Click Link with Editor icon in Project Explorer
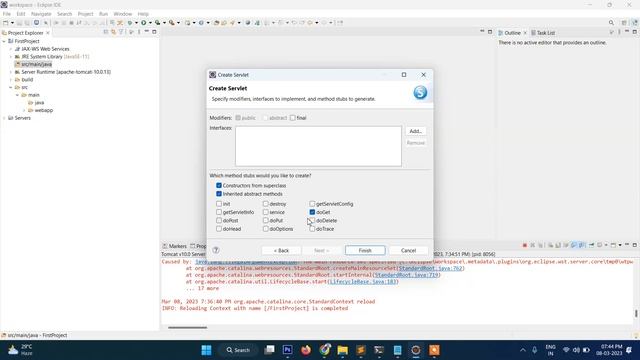 (x=113, y=32)
